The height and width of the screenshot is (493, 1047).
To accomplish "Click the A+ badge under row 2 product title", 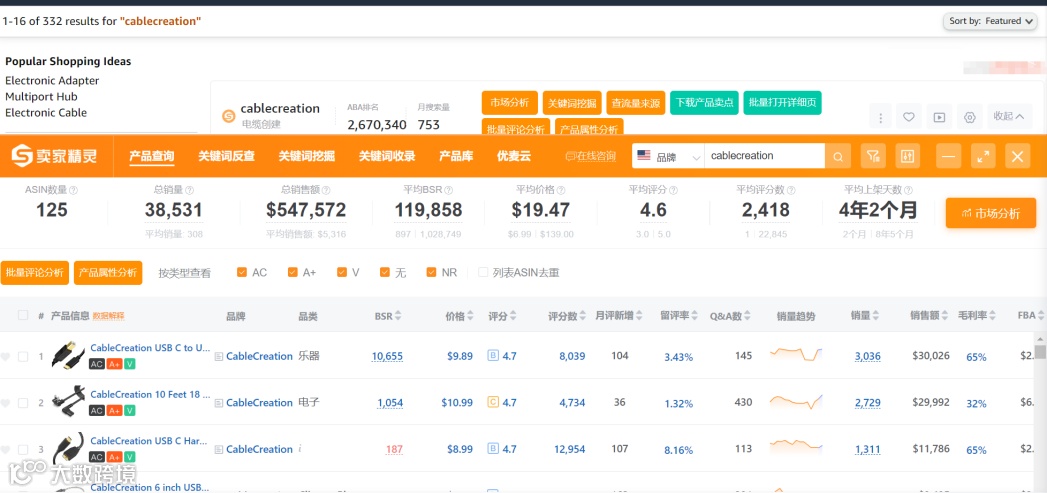I will tap(114, 410).
